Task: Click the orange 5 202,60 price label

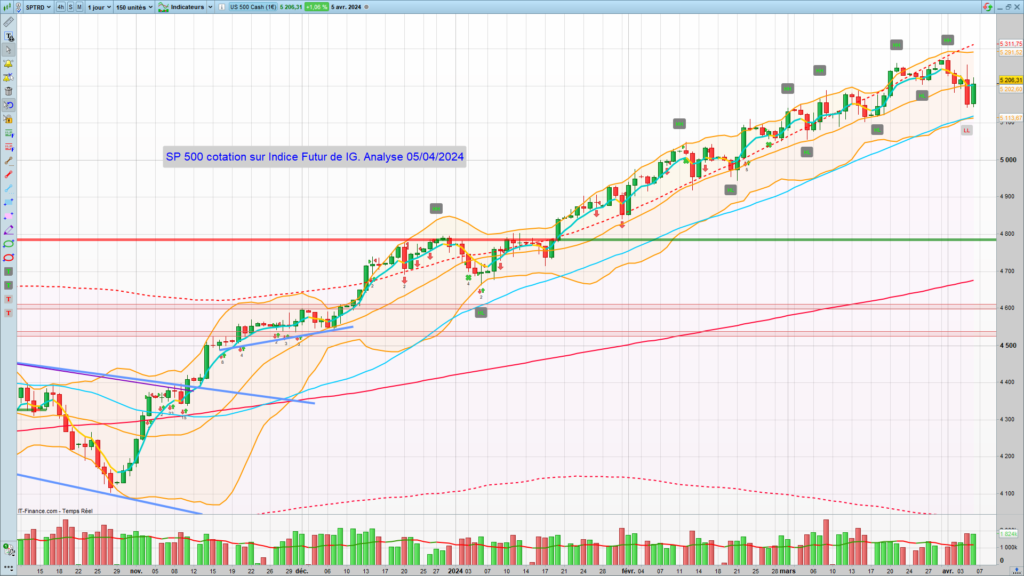Action: [1010, 89]
